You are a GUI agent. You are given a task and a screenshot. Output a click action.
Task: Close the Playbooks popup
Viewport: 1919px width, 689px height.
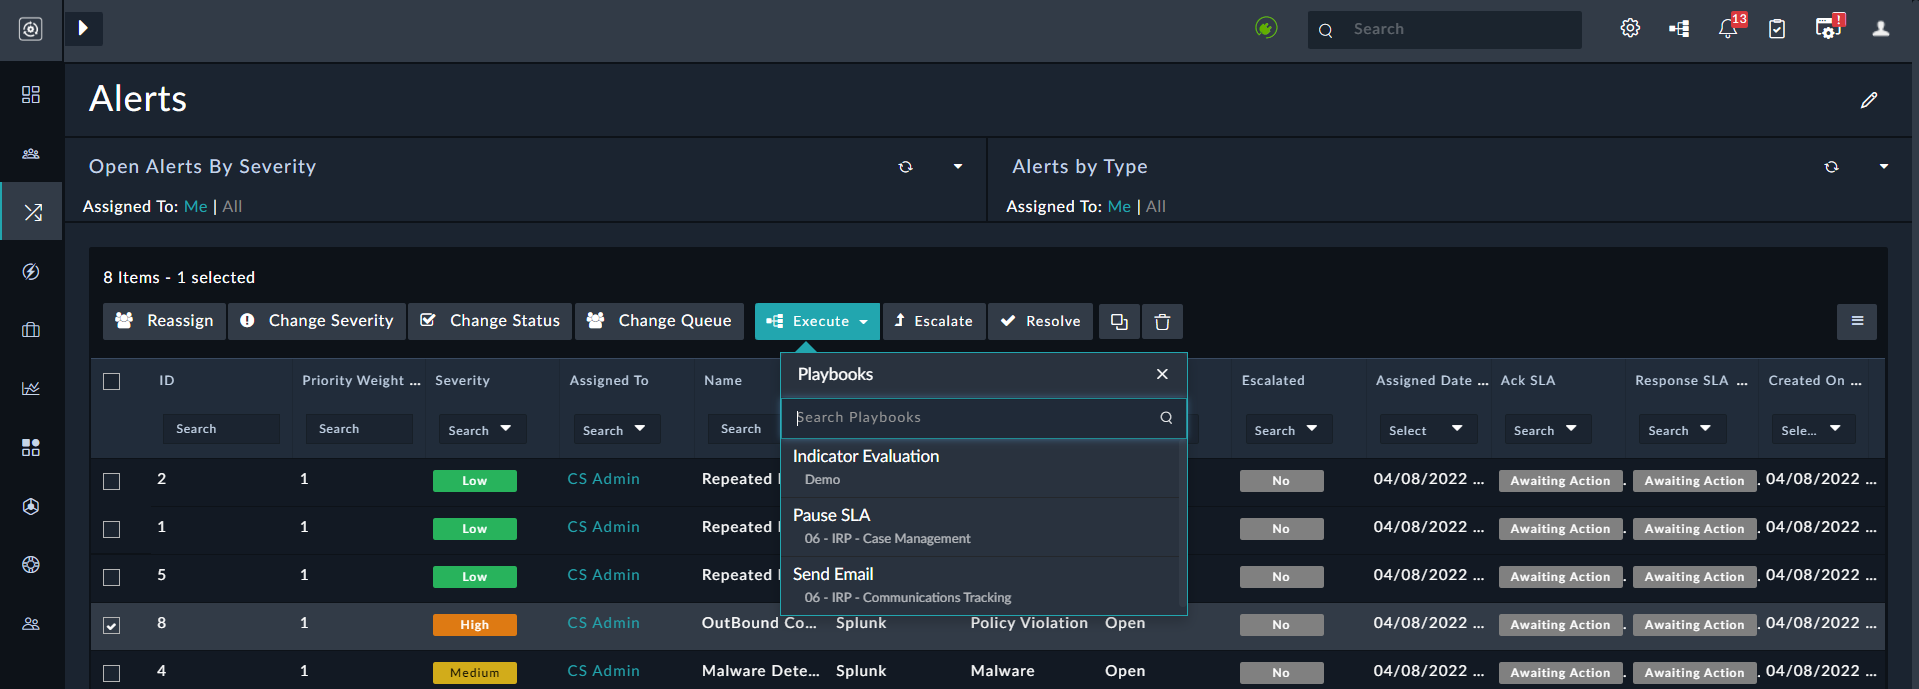(1162, 374)
